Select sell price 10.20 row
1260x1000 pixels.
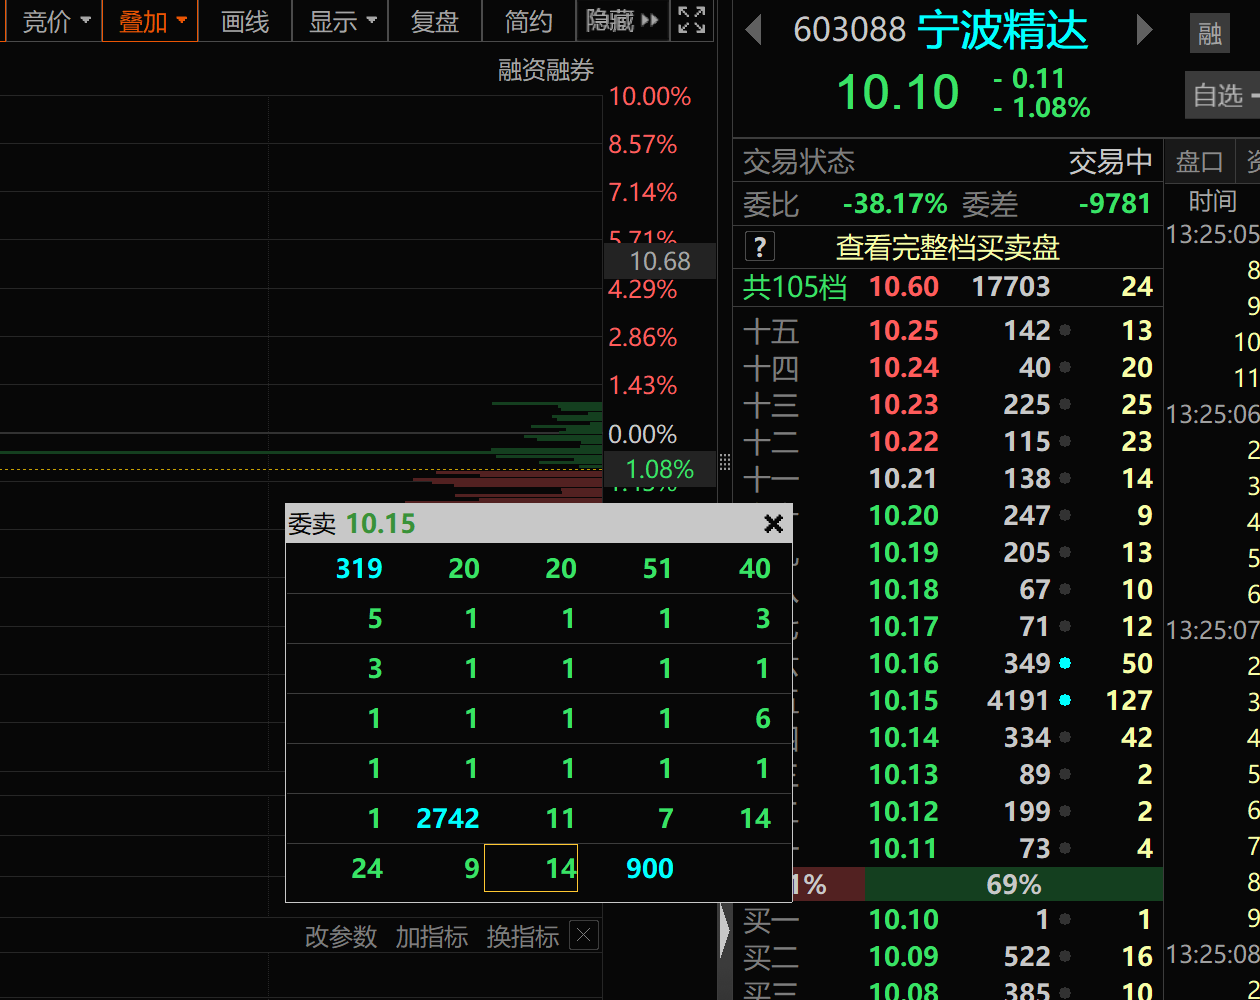pyautogui.click(x=948, y=515)
